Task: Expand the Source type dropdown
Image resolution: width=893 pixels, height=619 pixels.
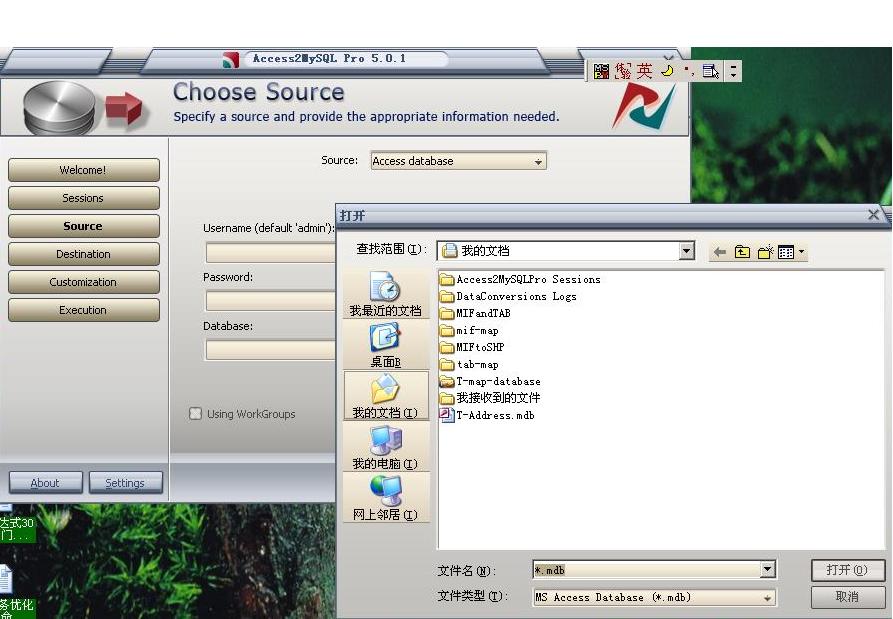Action: [x=538, y=162]
